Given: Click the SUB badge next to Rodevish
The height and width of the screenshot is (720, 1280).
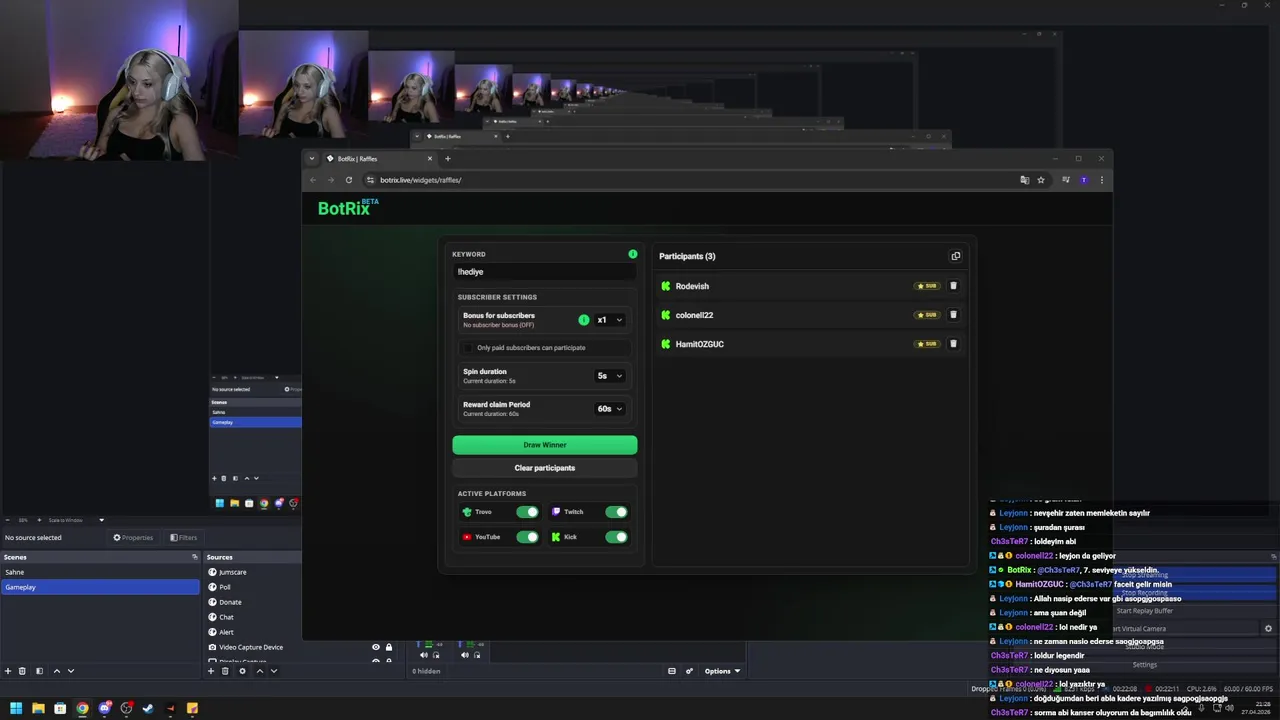Looking at the screenshot, I should tap(927, 286).
